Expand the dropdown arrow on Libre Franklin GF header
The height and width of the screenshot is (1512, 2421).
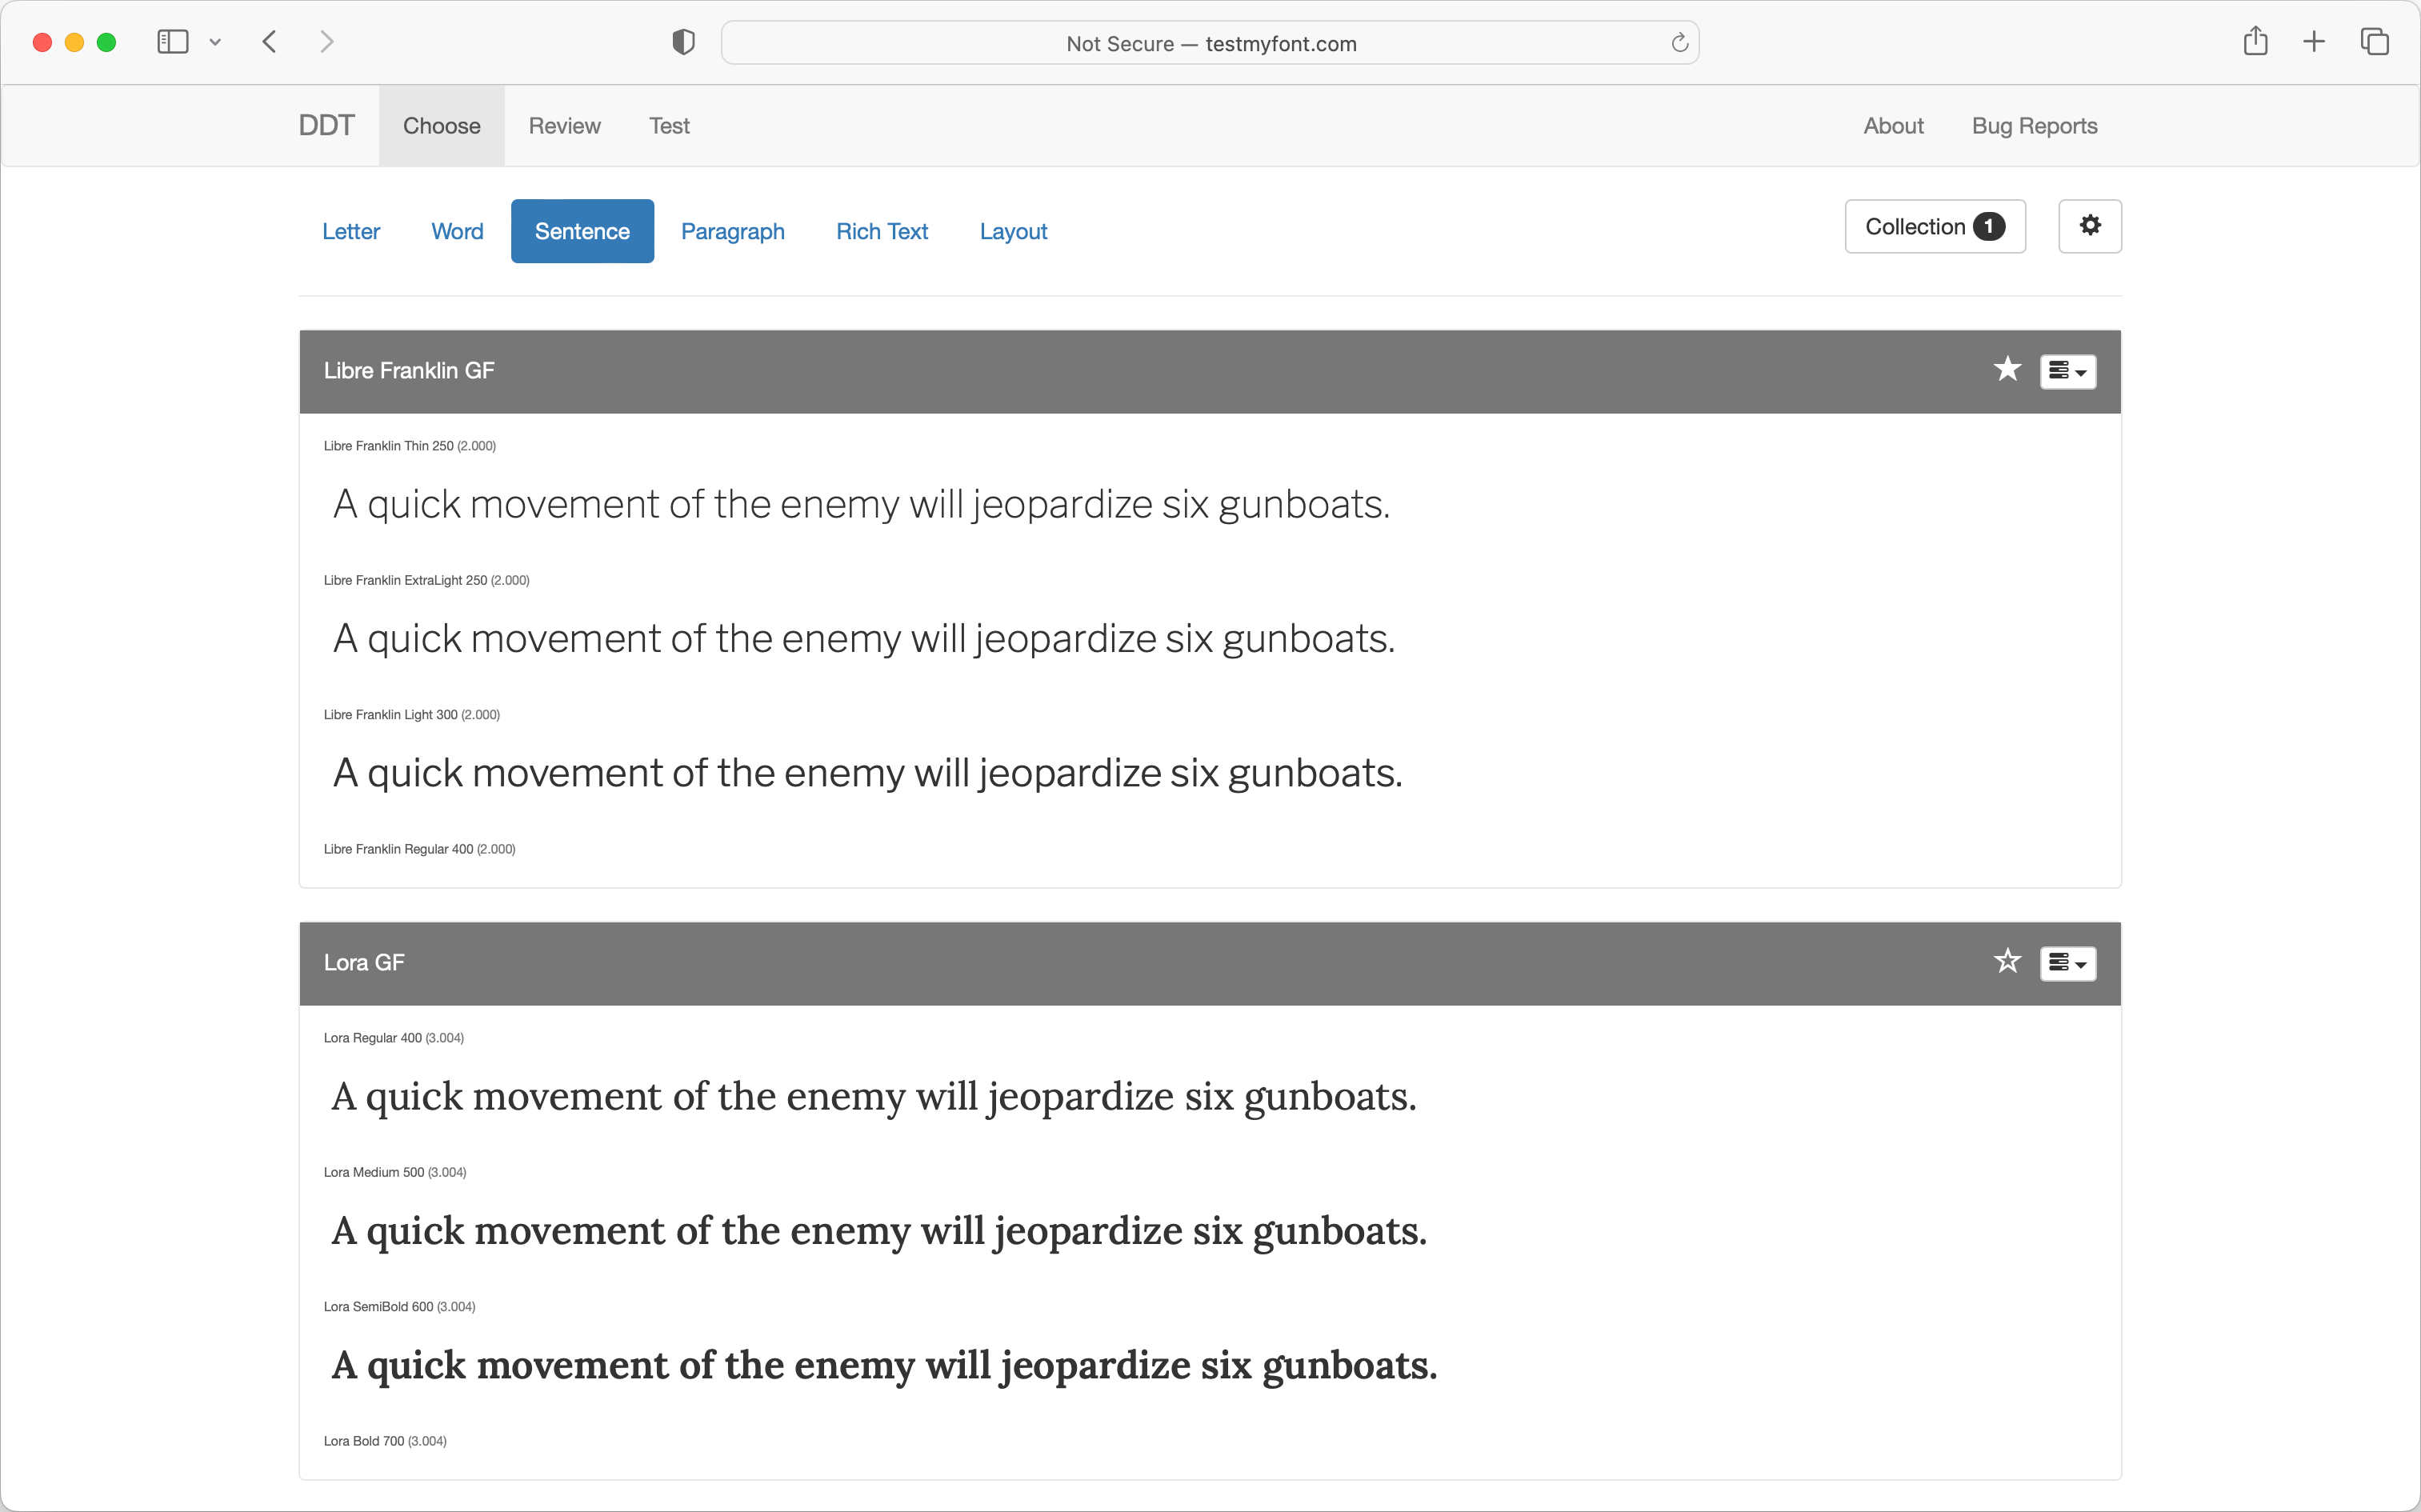(x=2082, y=372)
